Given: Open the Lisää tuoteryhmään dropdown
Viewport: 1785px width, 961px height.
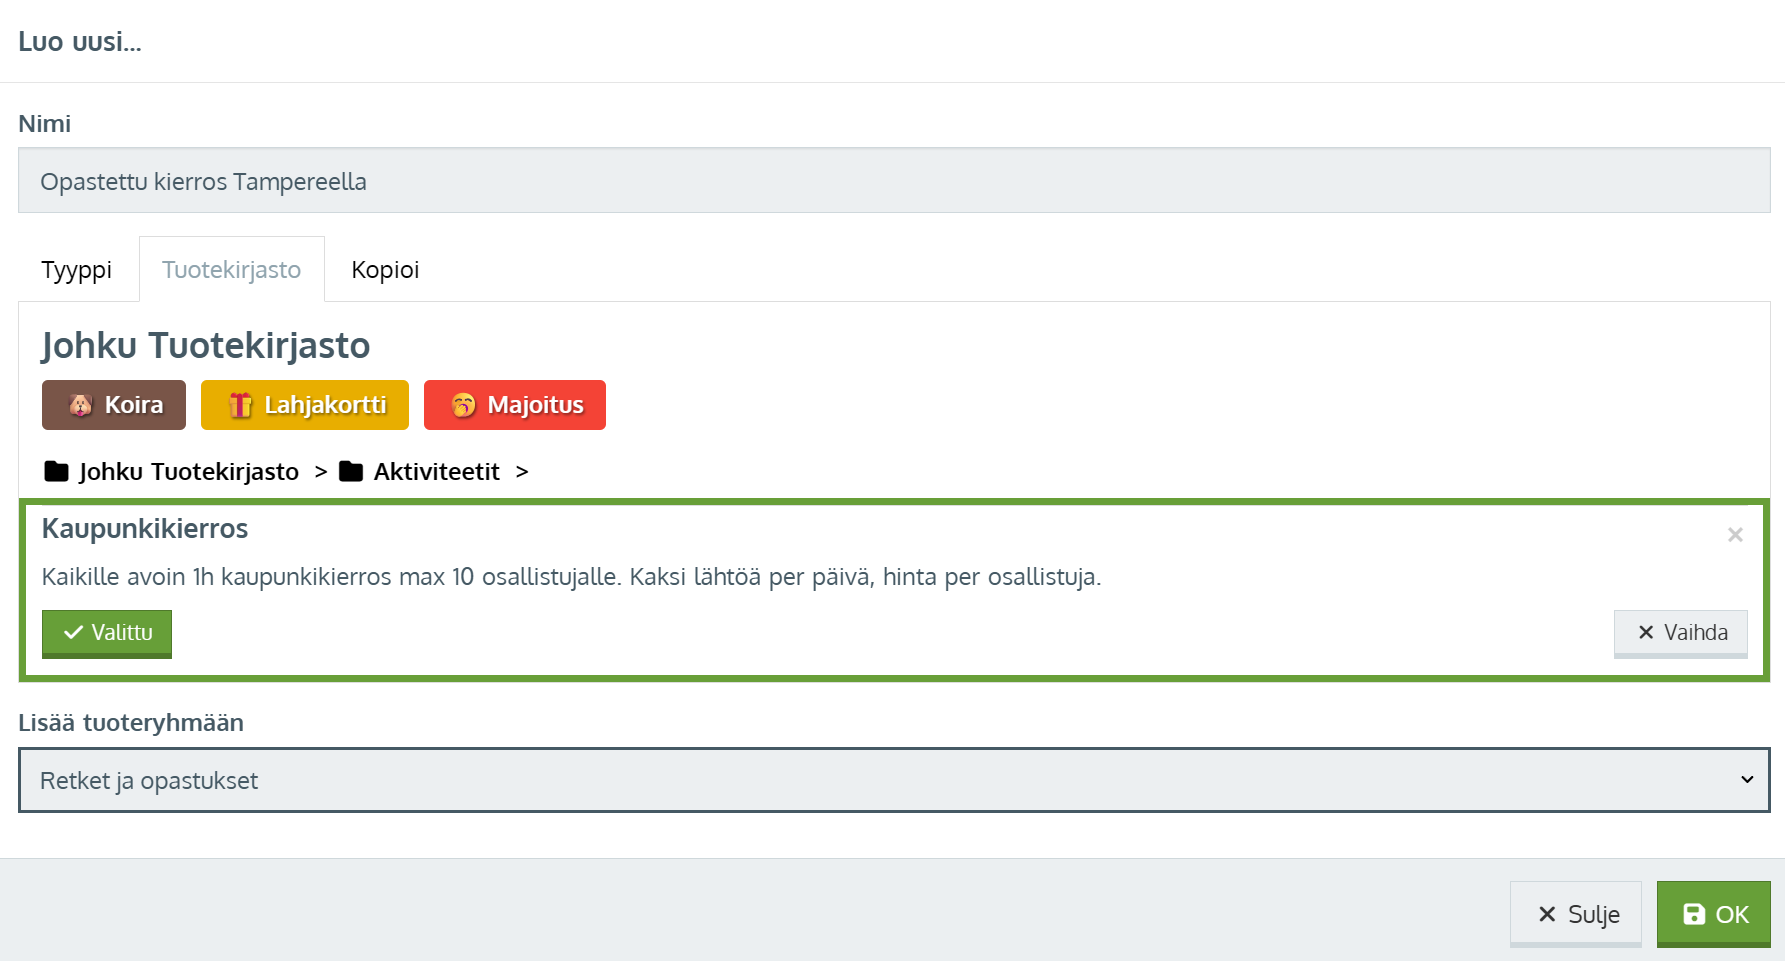Looking at the screenshot, I should (x=880, y=780).
